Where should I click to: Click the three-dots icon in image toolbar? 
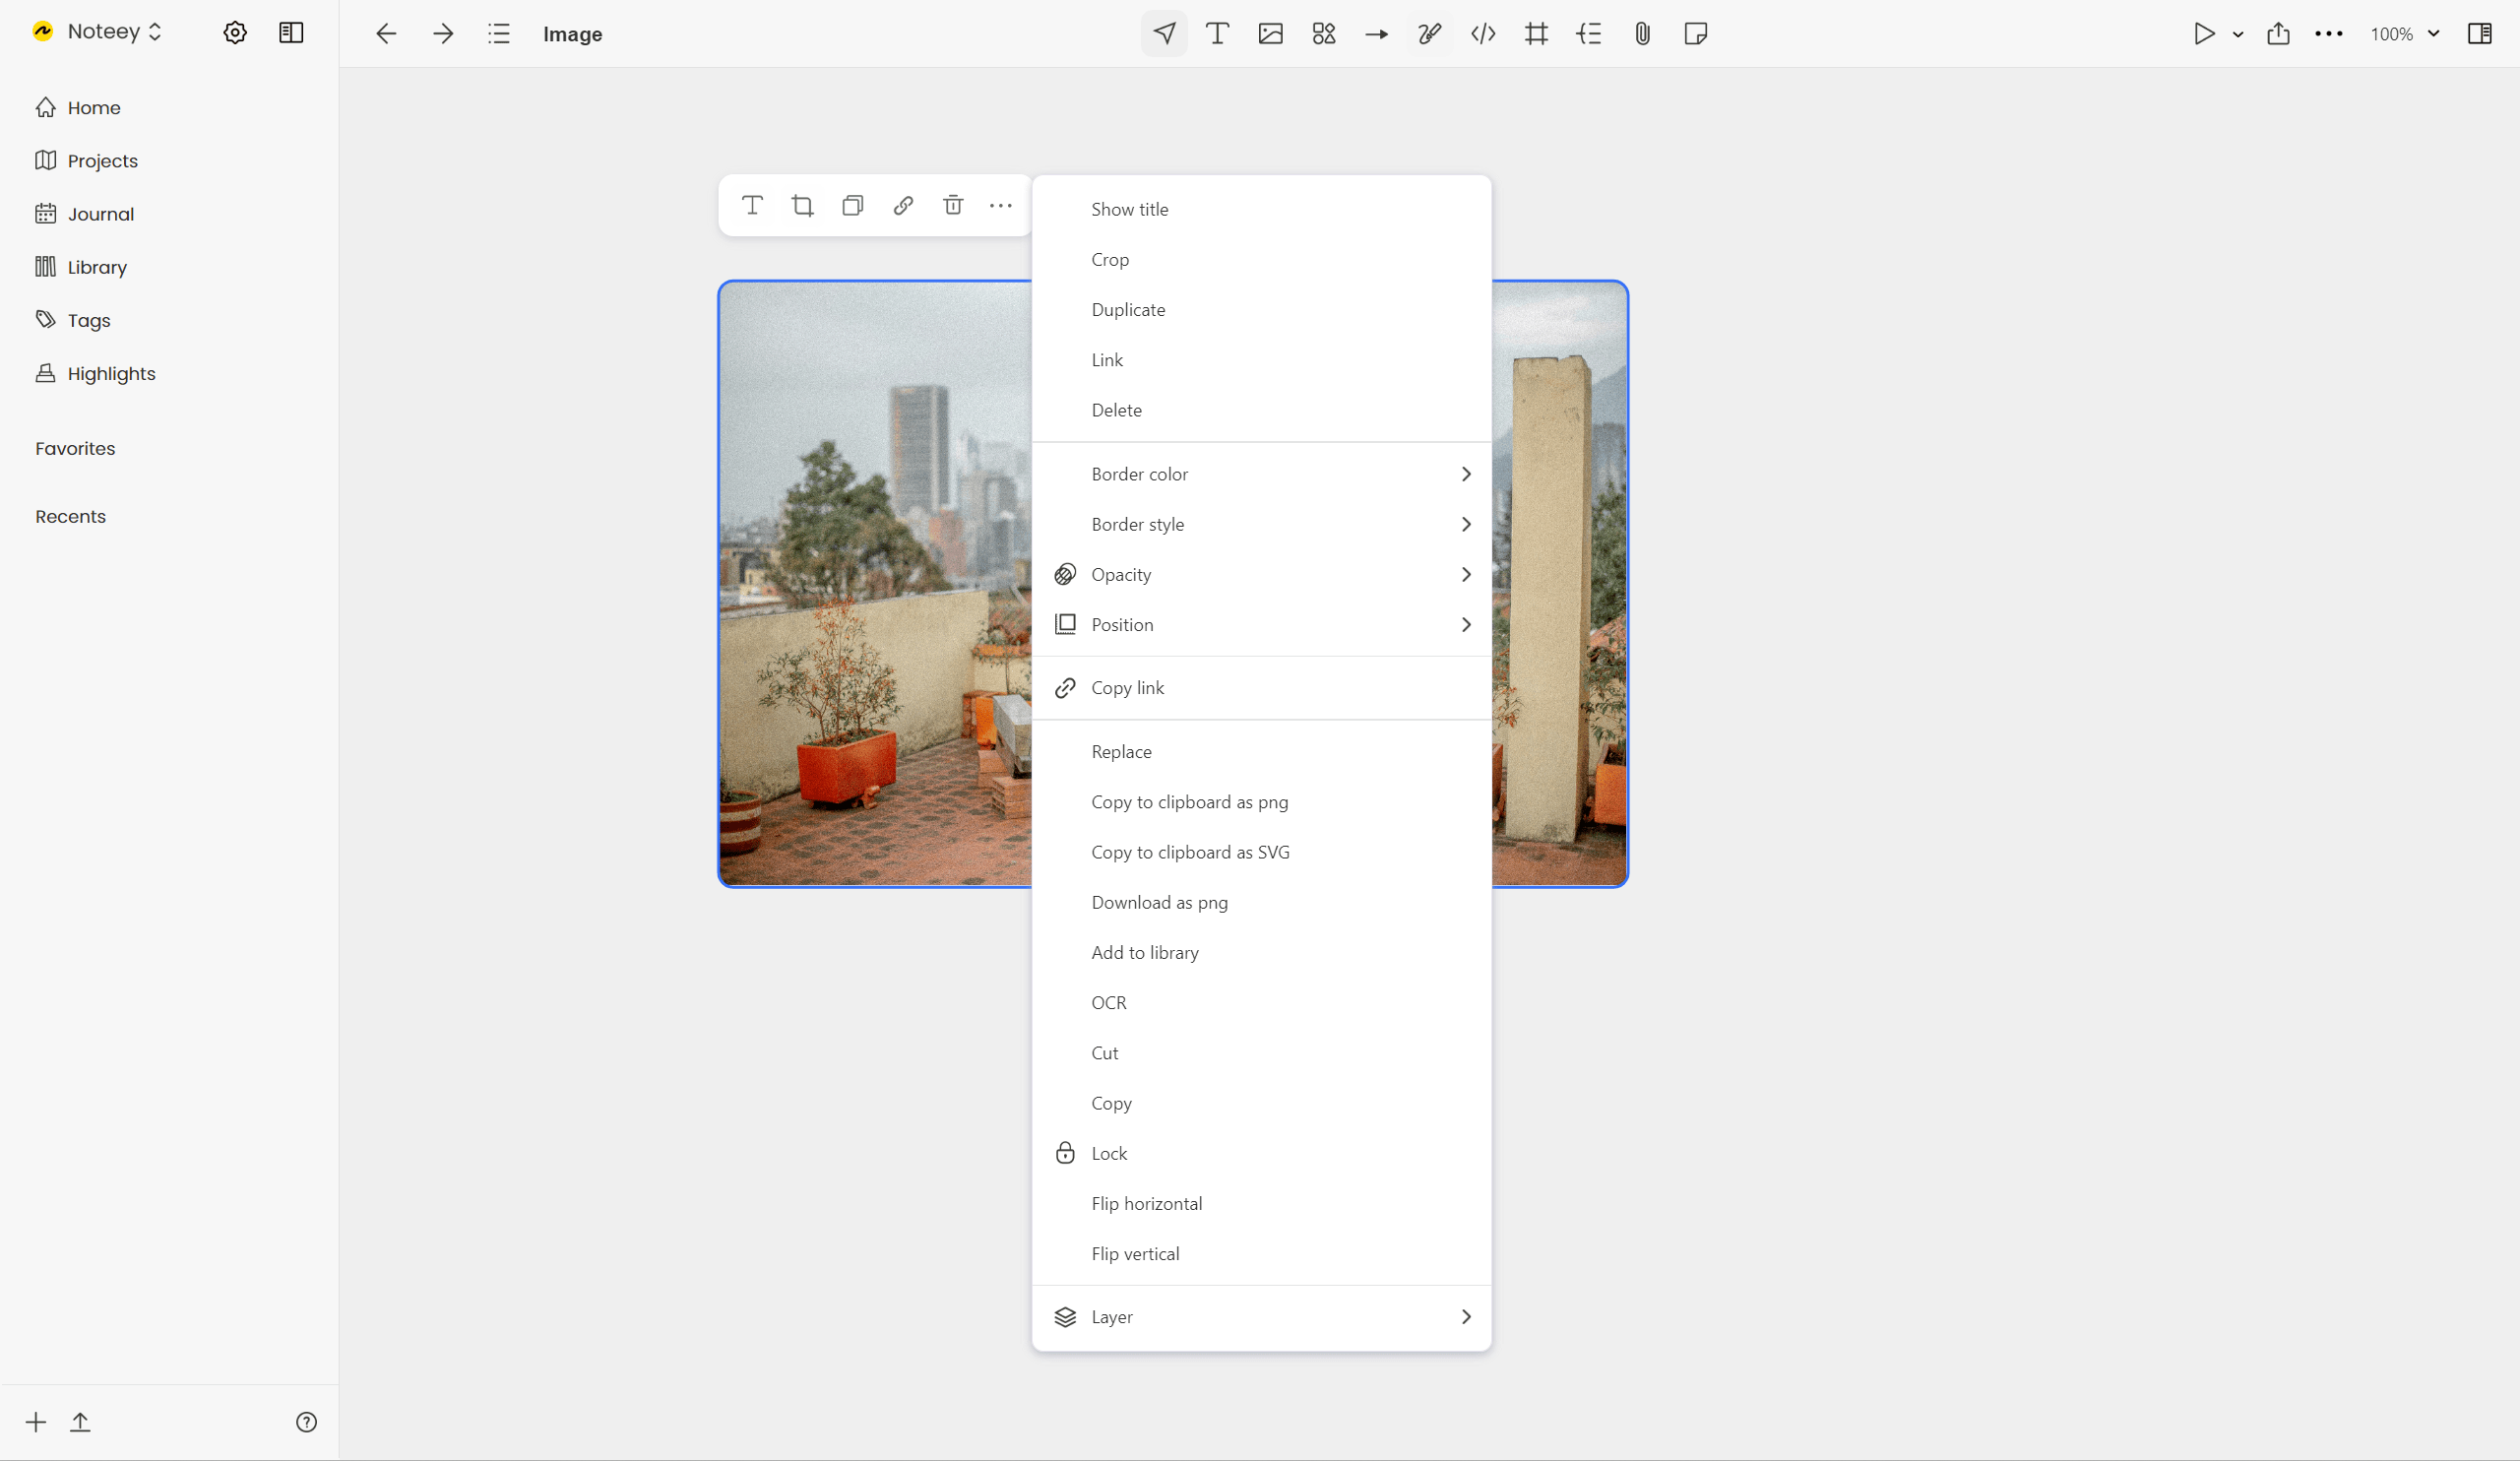[1001, 205]
